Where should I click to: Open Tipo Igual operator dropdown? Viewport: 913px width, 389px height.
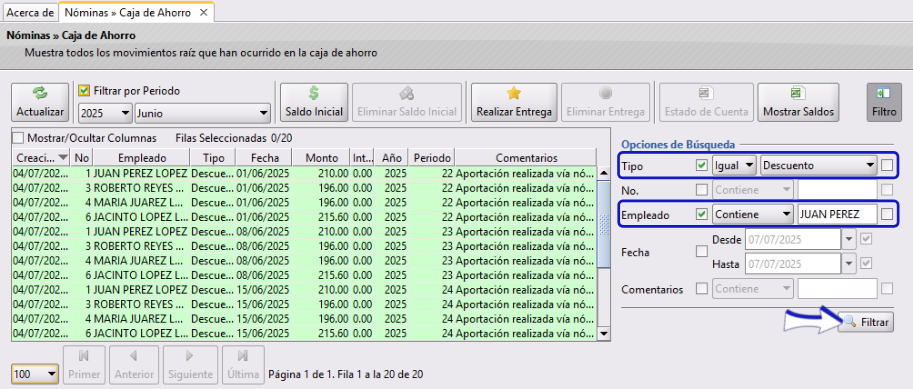(734, 165)
